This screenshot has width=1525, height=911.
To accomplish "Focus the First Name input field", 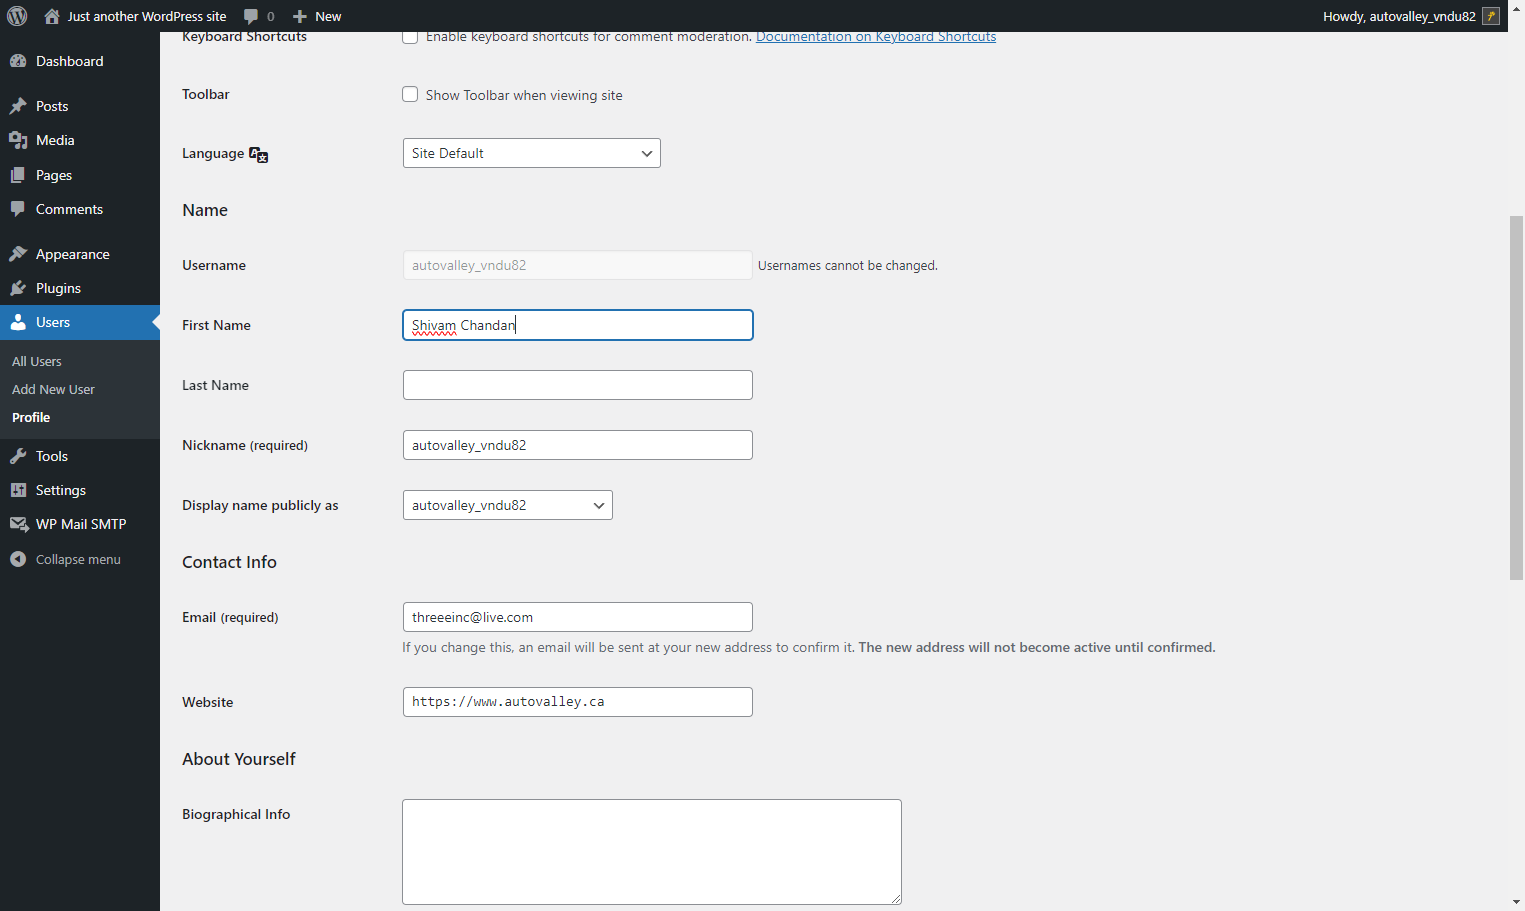I will (x=578, y=325).
